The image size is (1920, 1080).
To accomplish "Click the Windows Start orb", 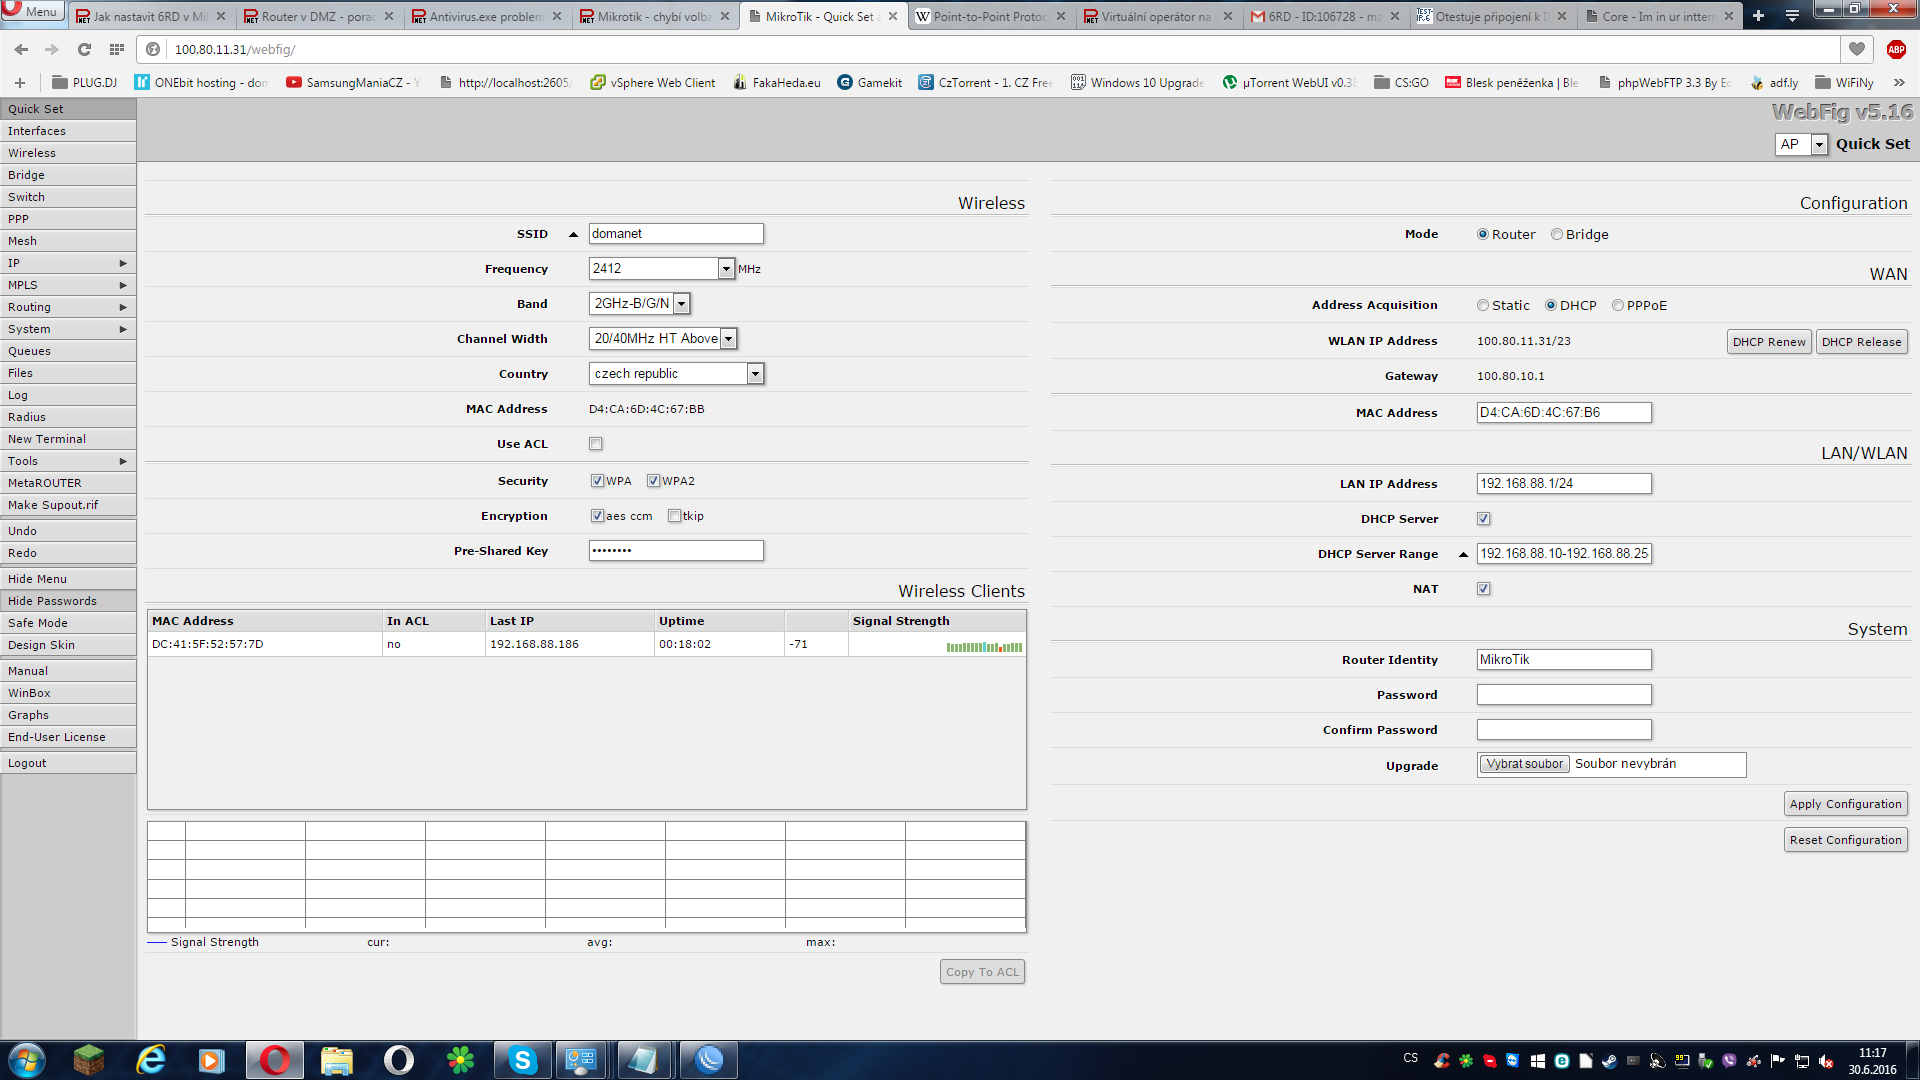I will [27, 1060].
